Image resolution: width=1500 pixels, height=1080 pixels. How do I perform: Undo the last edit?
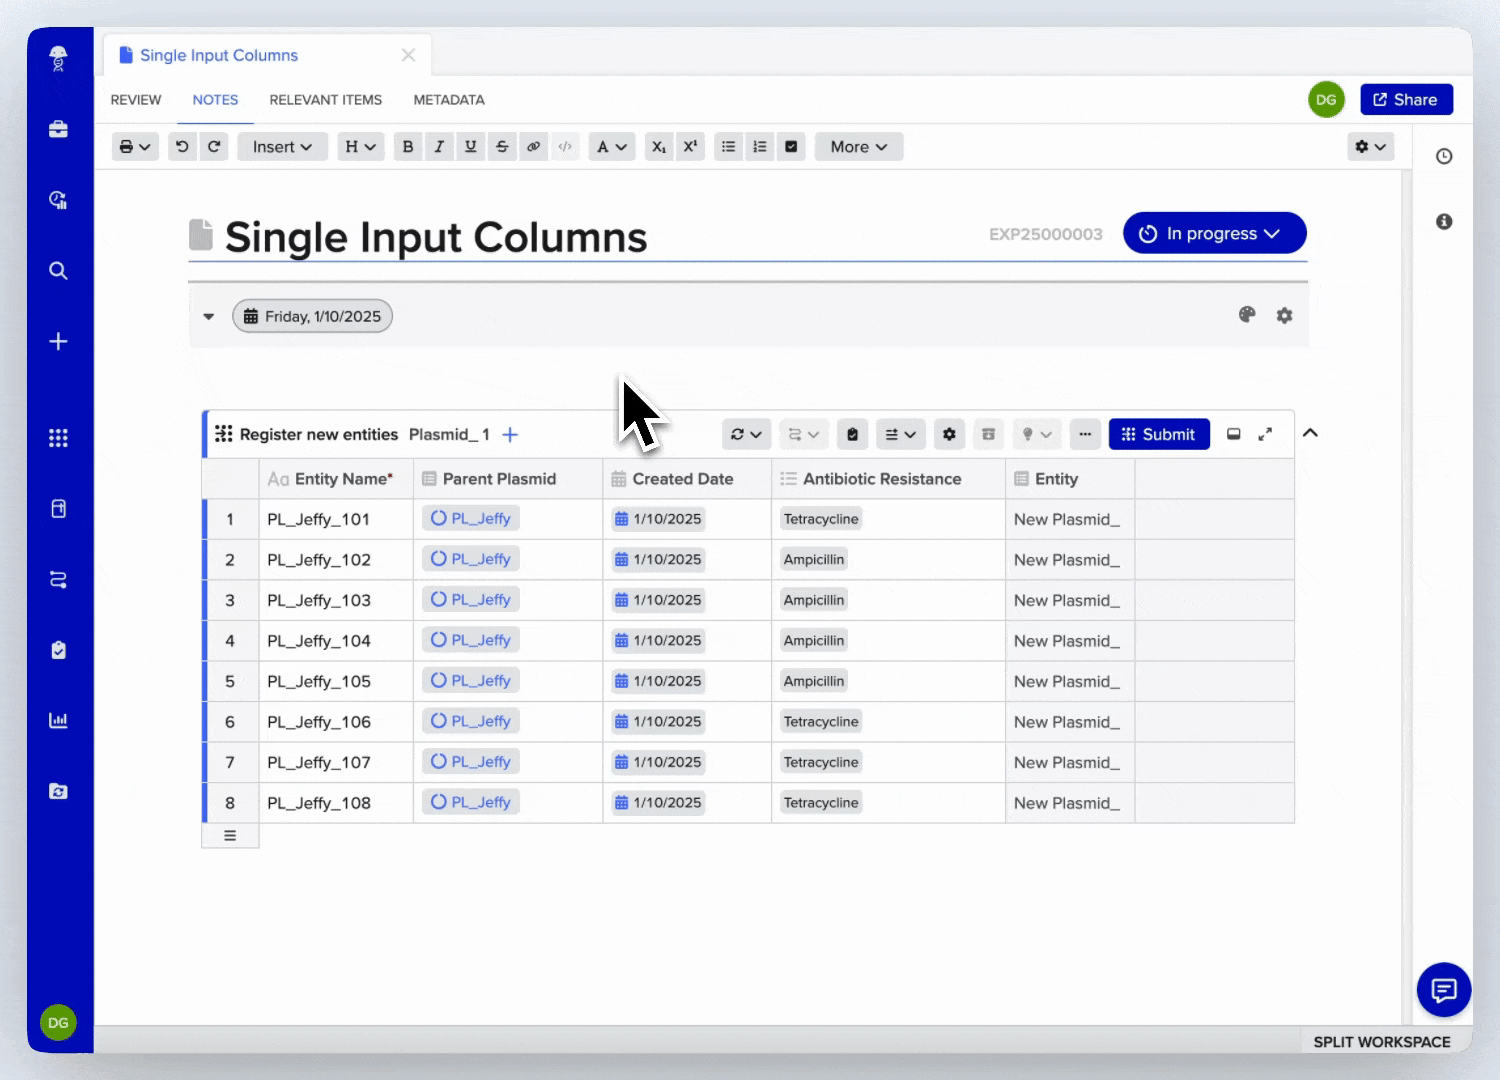tap(182, 147)
